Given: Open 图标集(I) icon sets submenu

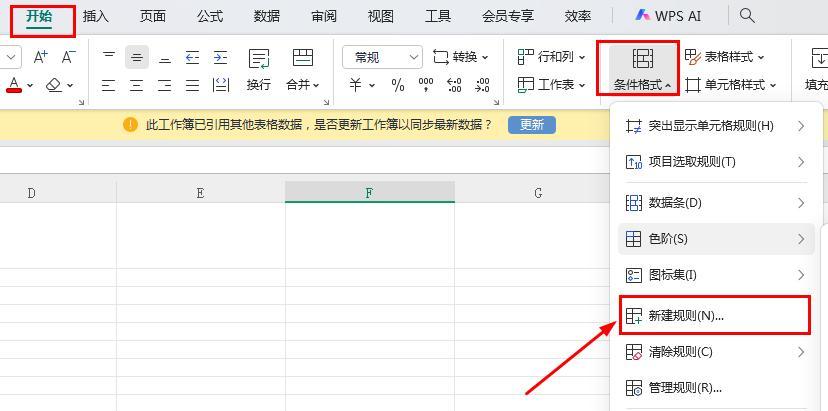Looking at the screenshot, I should (x=716, y=275).
